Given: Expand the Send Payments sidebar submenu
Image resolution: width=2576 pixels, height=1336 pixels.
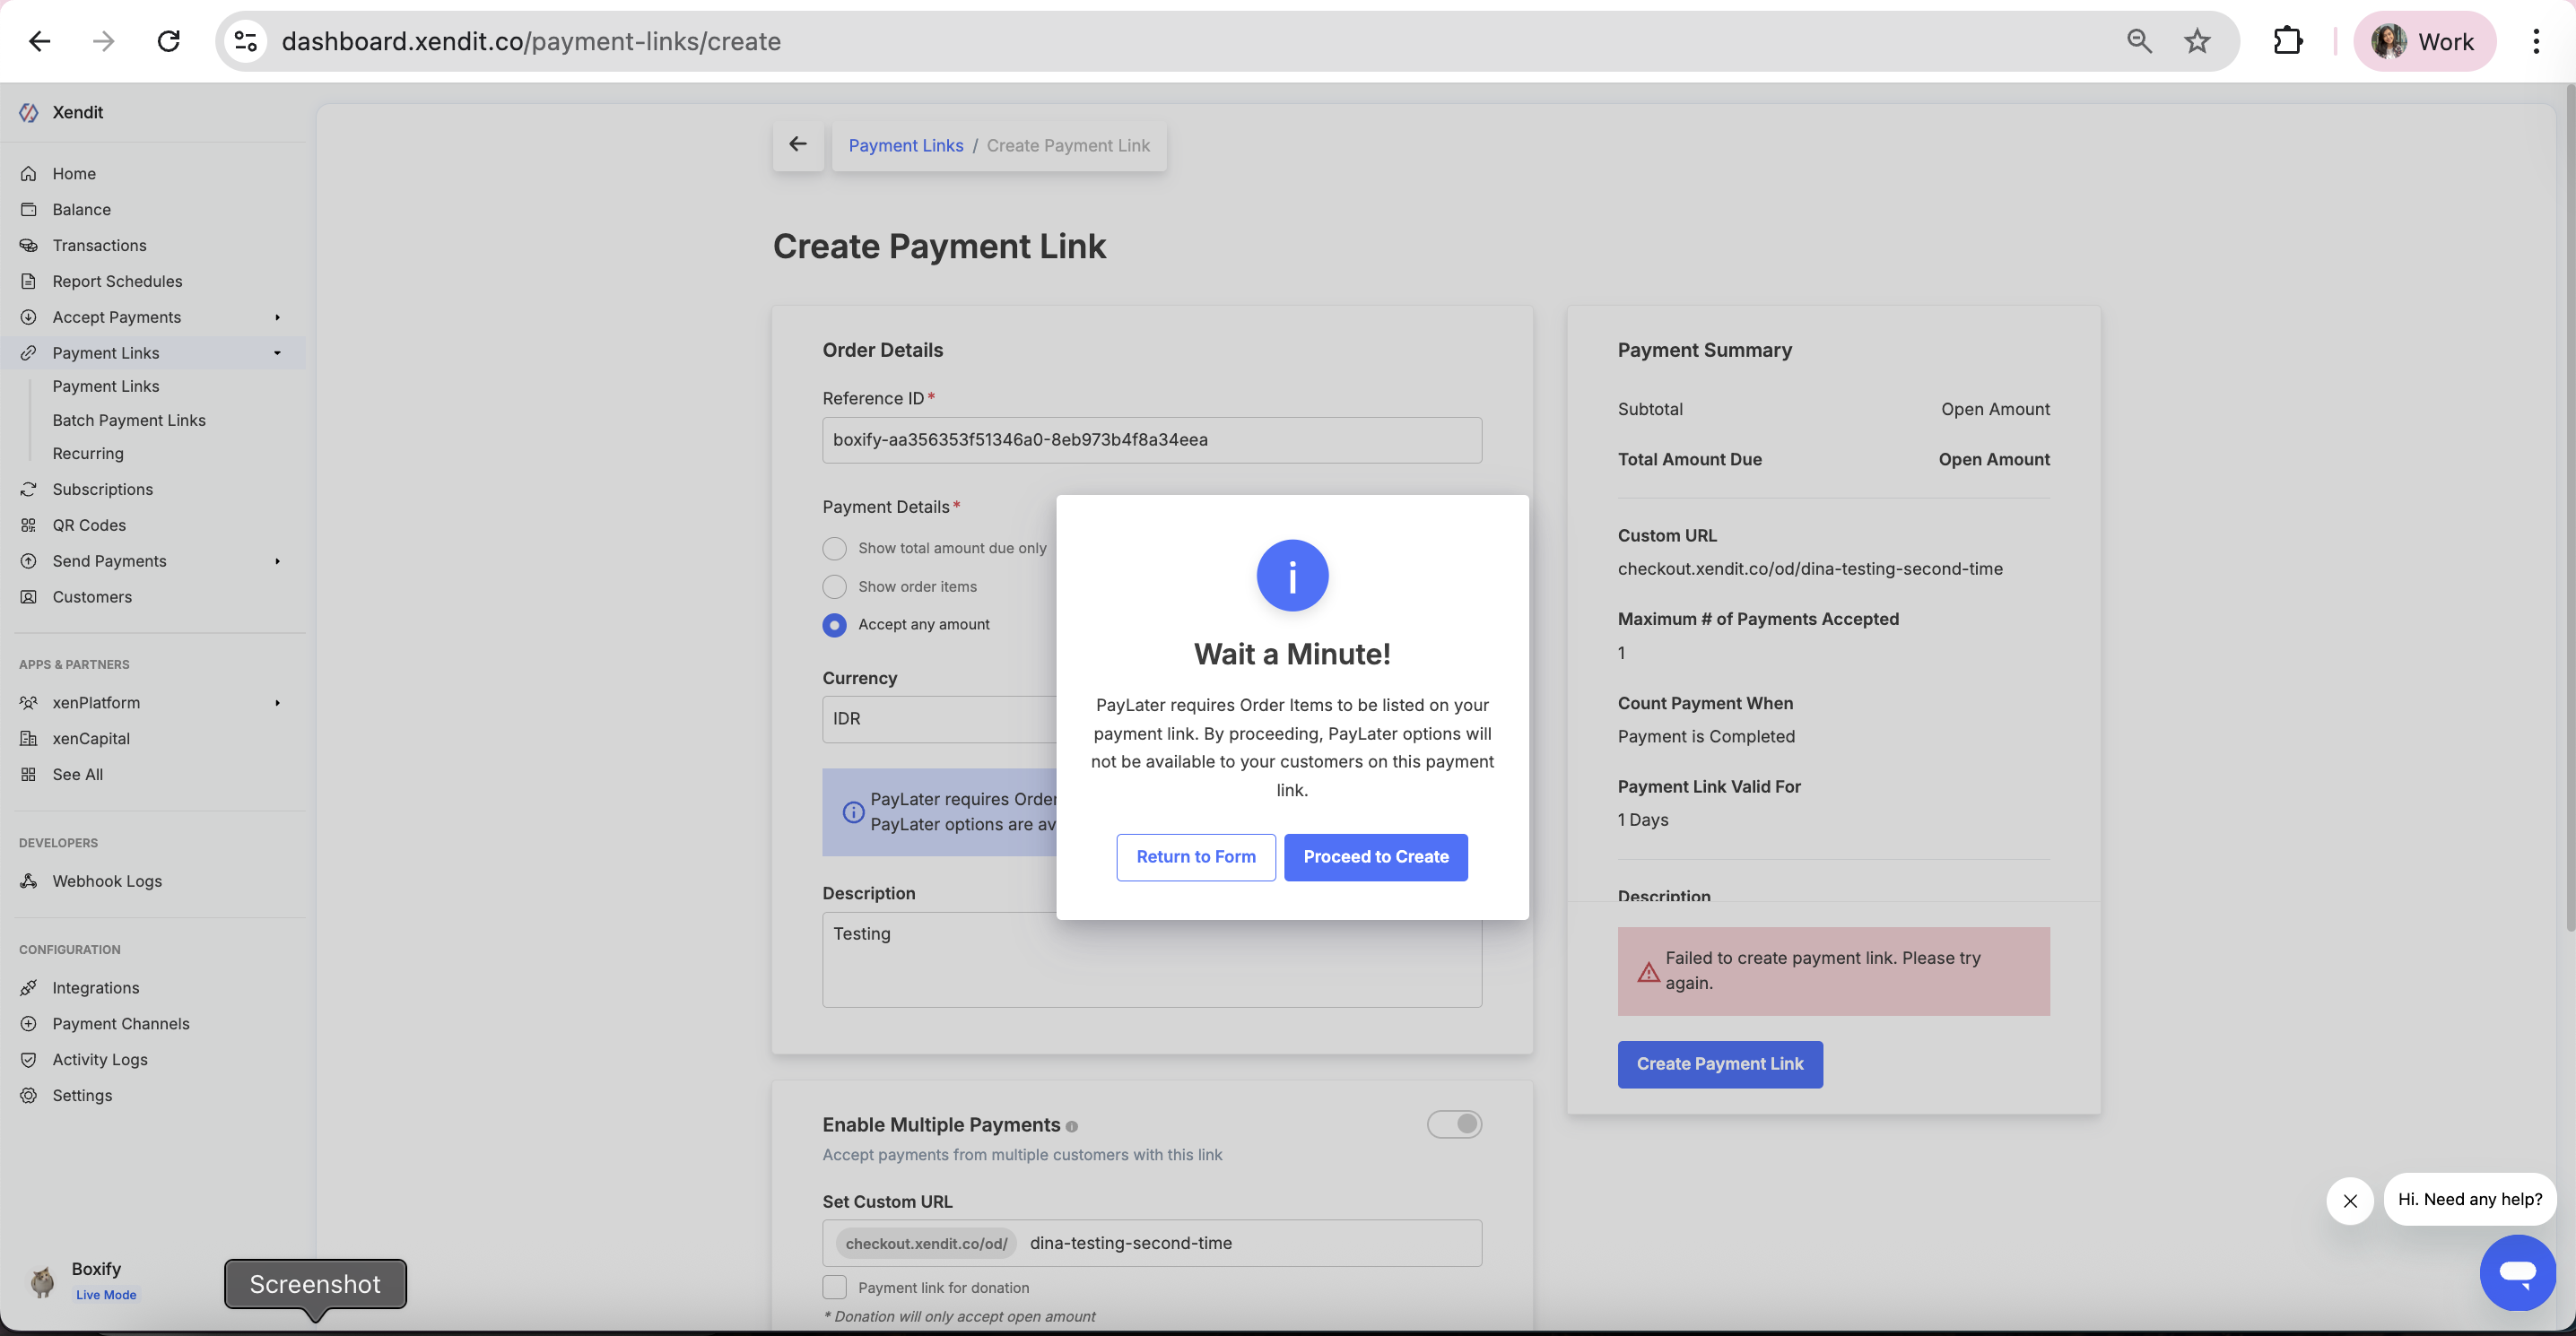Looking at the screenshot, I should click(x=277, y=561).
